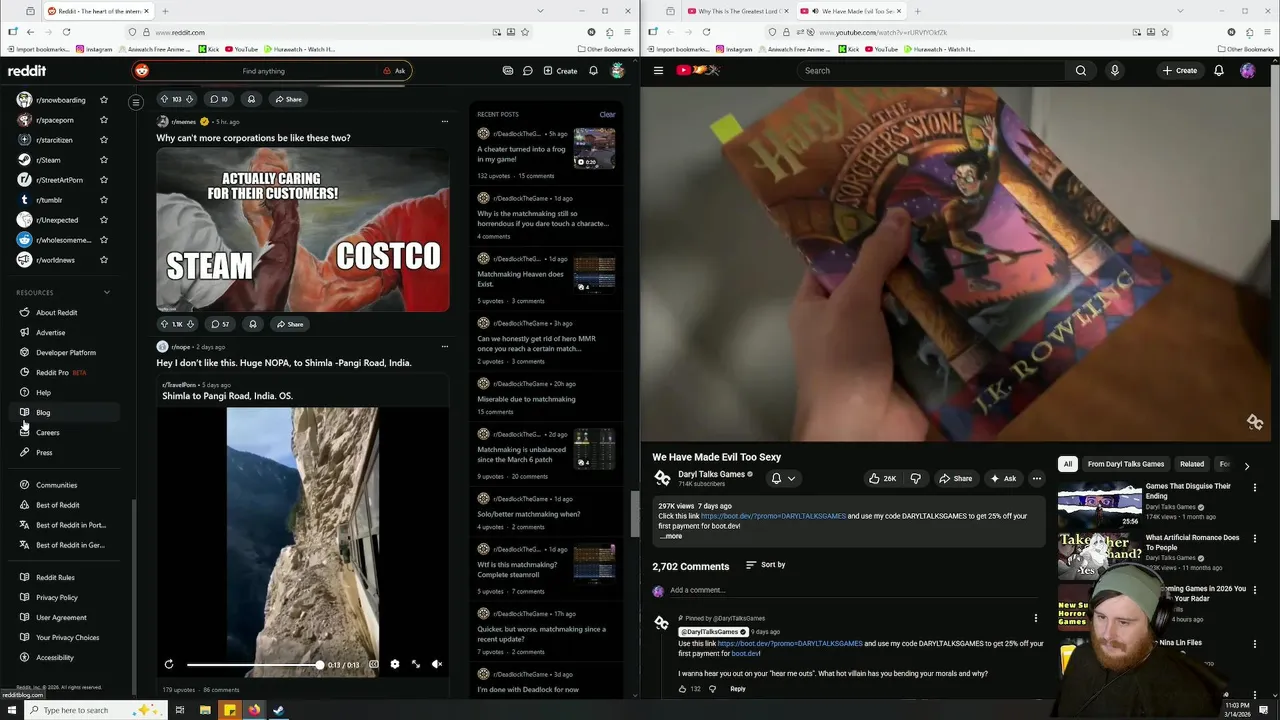Click the Ask button in Reddit search
The height and width of the screenshot is (720, 1280).
coord(394,71)
